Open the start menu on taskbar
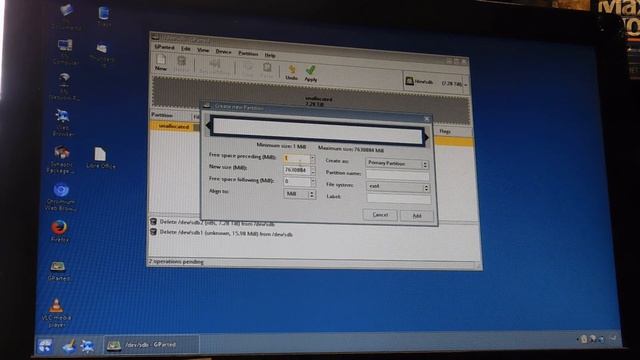Viewport: 640px width, 360px height. (x=44, y=345)
